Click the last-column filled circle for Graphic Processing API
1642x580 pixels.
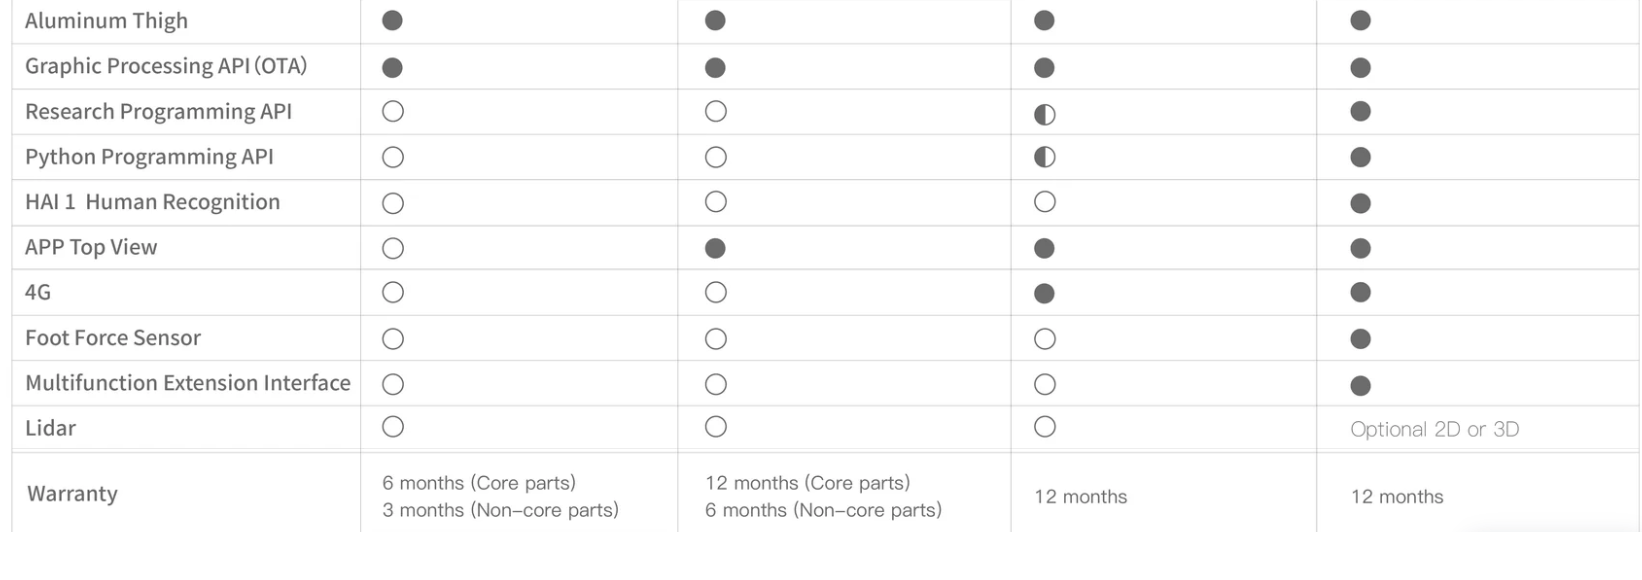[x=1360, y=68]
